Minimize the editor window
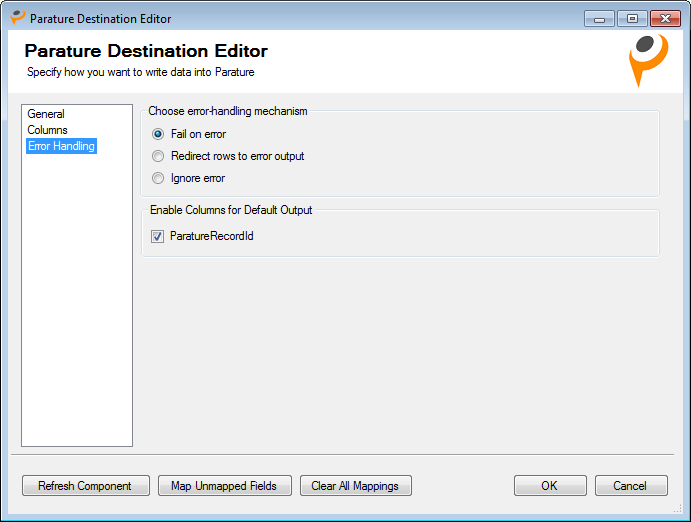Viewport: 691px width, 522px height. point(599,19)
